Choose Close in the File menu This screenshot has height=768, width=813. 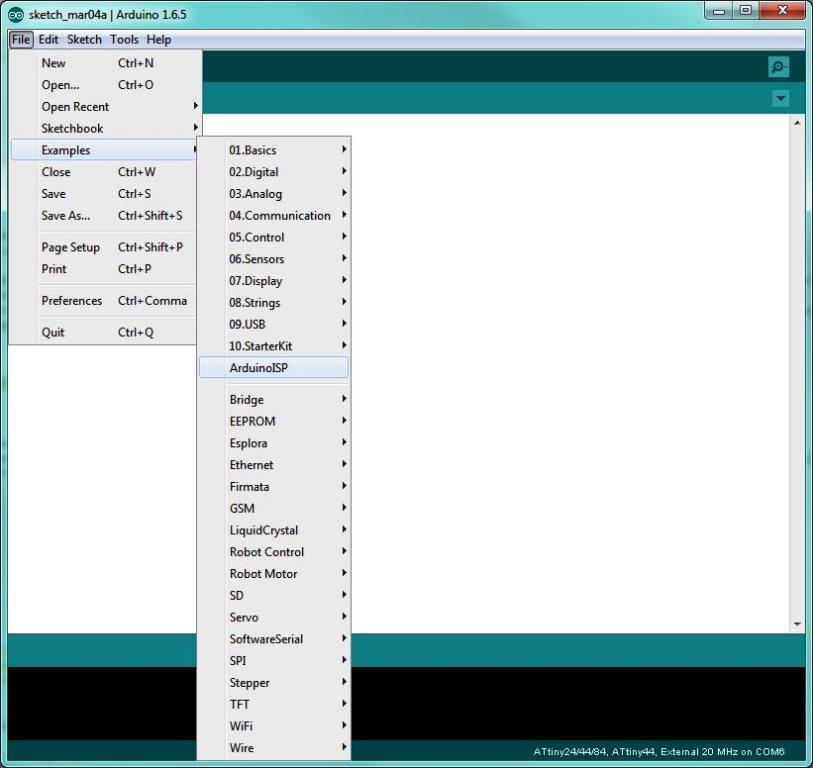104,172
